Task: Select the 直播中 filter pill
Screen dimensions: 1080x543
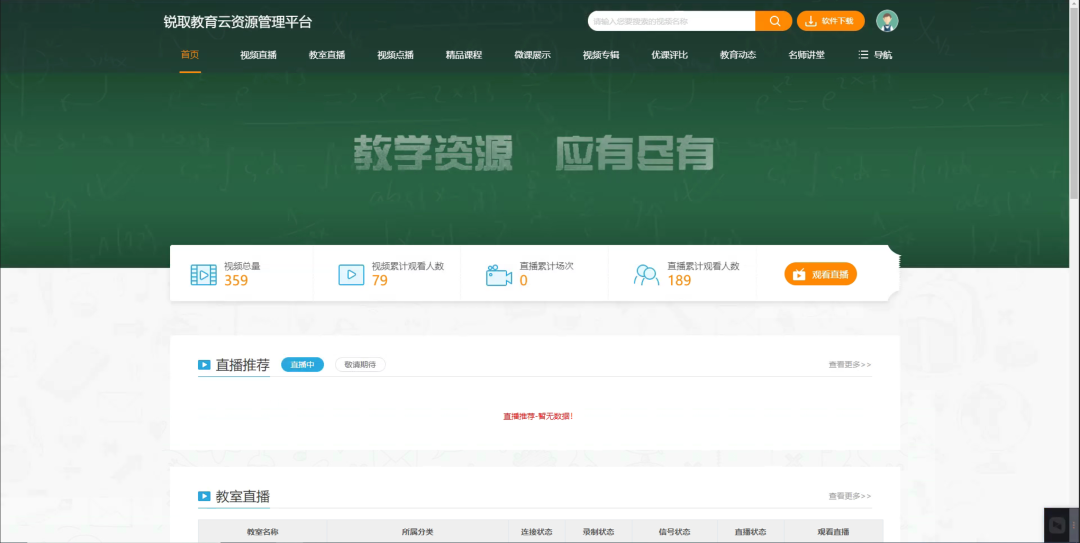Action: tap(302, 365)
